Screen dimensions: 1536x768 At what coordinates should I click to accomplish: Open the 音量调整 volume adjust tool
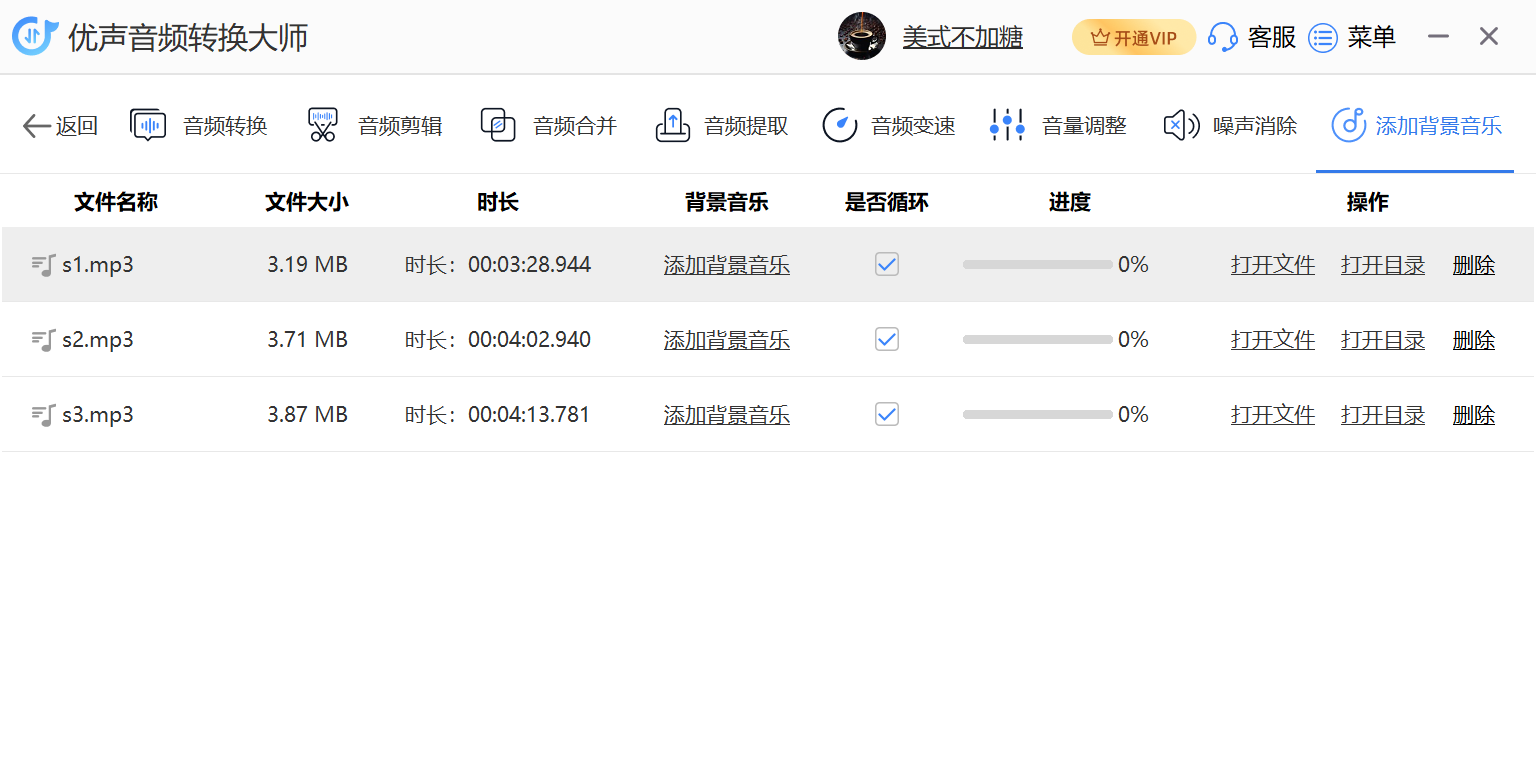(1058, 126)
